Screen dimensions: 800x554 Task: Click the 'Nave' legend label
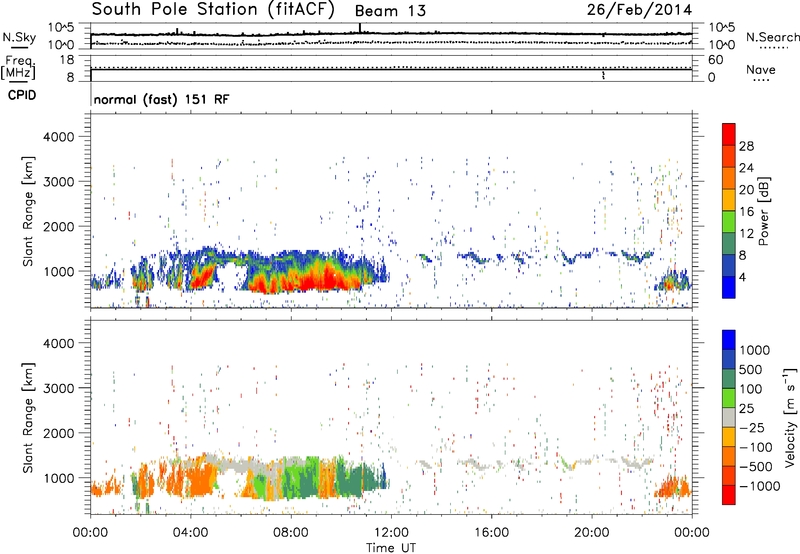click(x=761, y=70)
